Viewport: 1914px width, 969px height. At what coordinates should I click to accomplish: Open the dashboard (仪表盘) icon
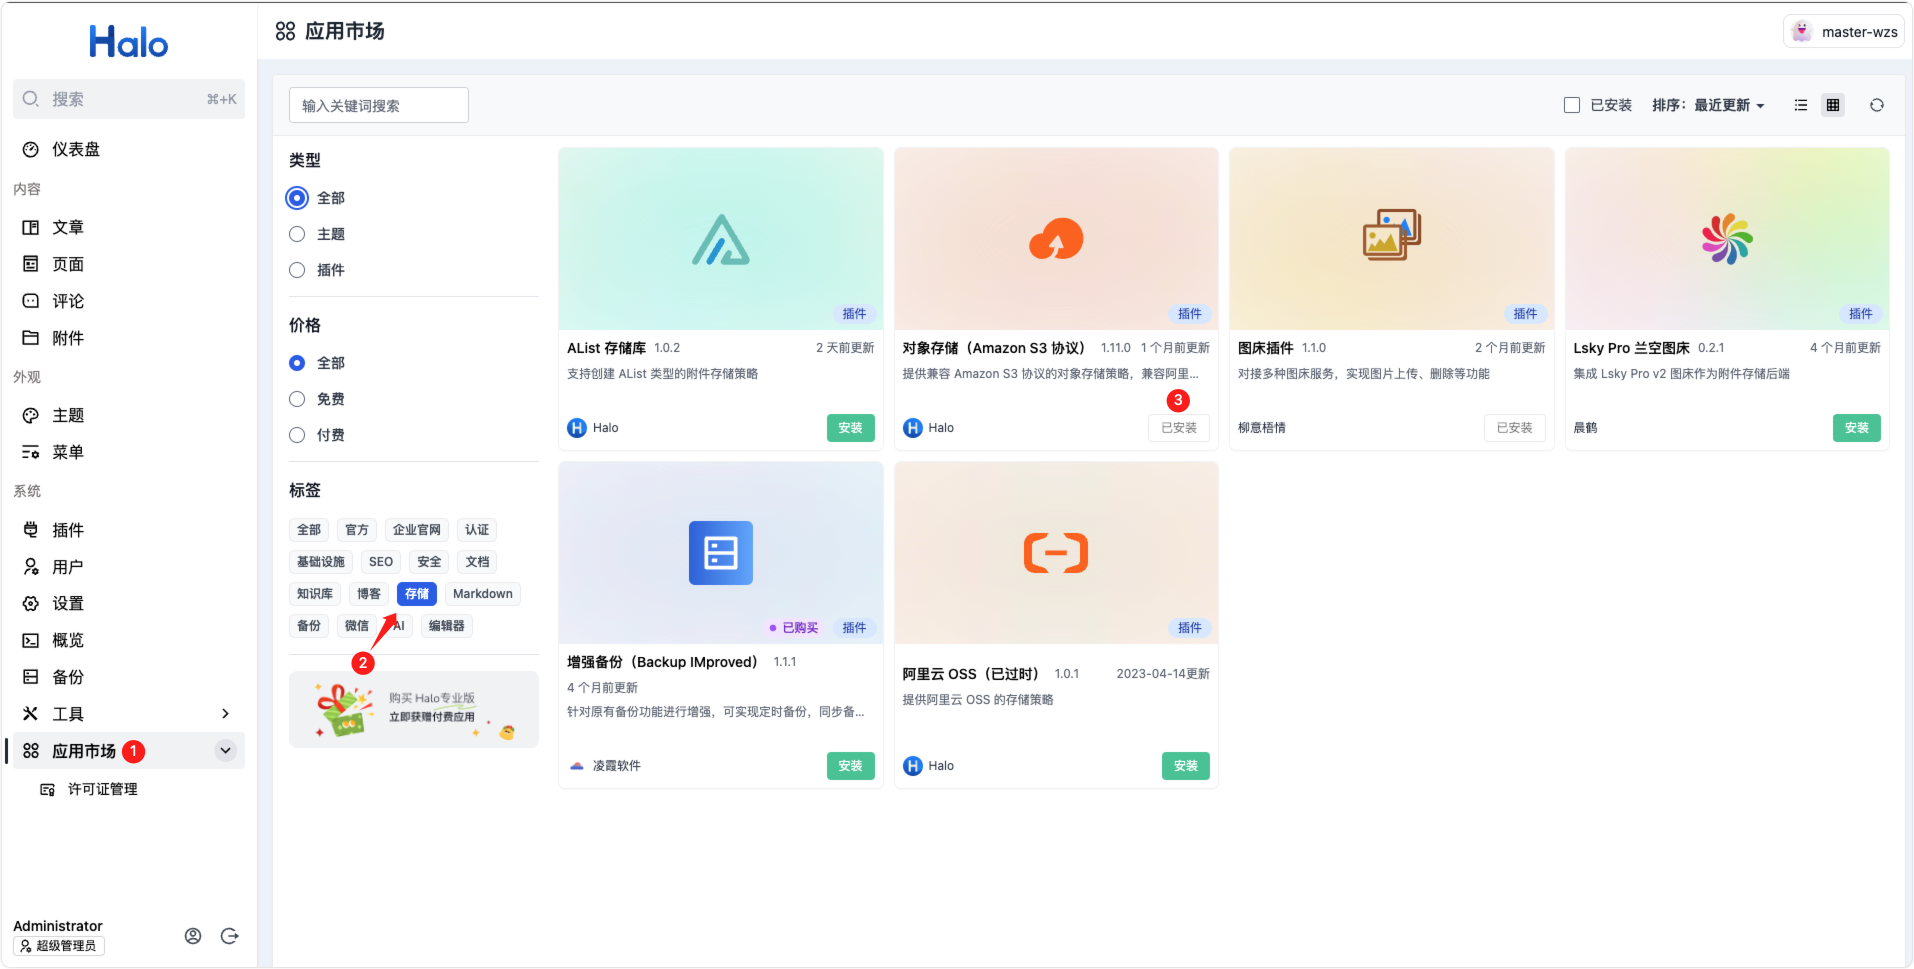[x=31, y=150]
